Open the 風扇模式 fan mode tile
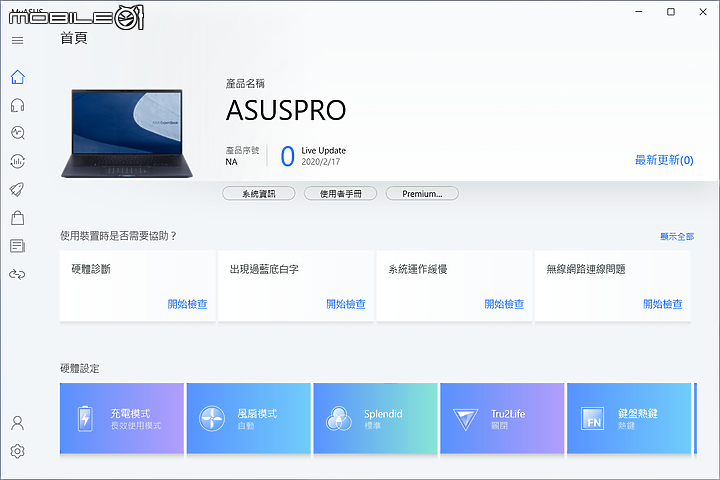Screen dimensions: 720x480 pyautogui.click(x=248, y=418)
